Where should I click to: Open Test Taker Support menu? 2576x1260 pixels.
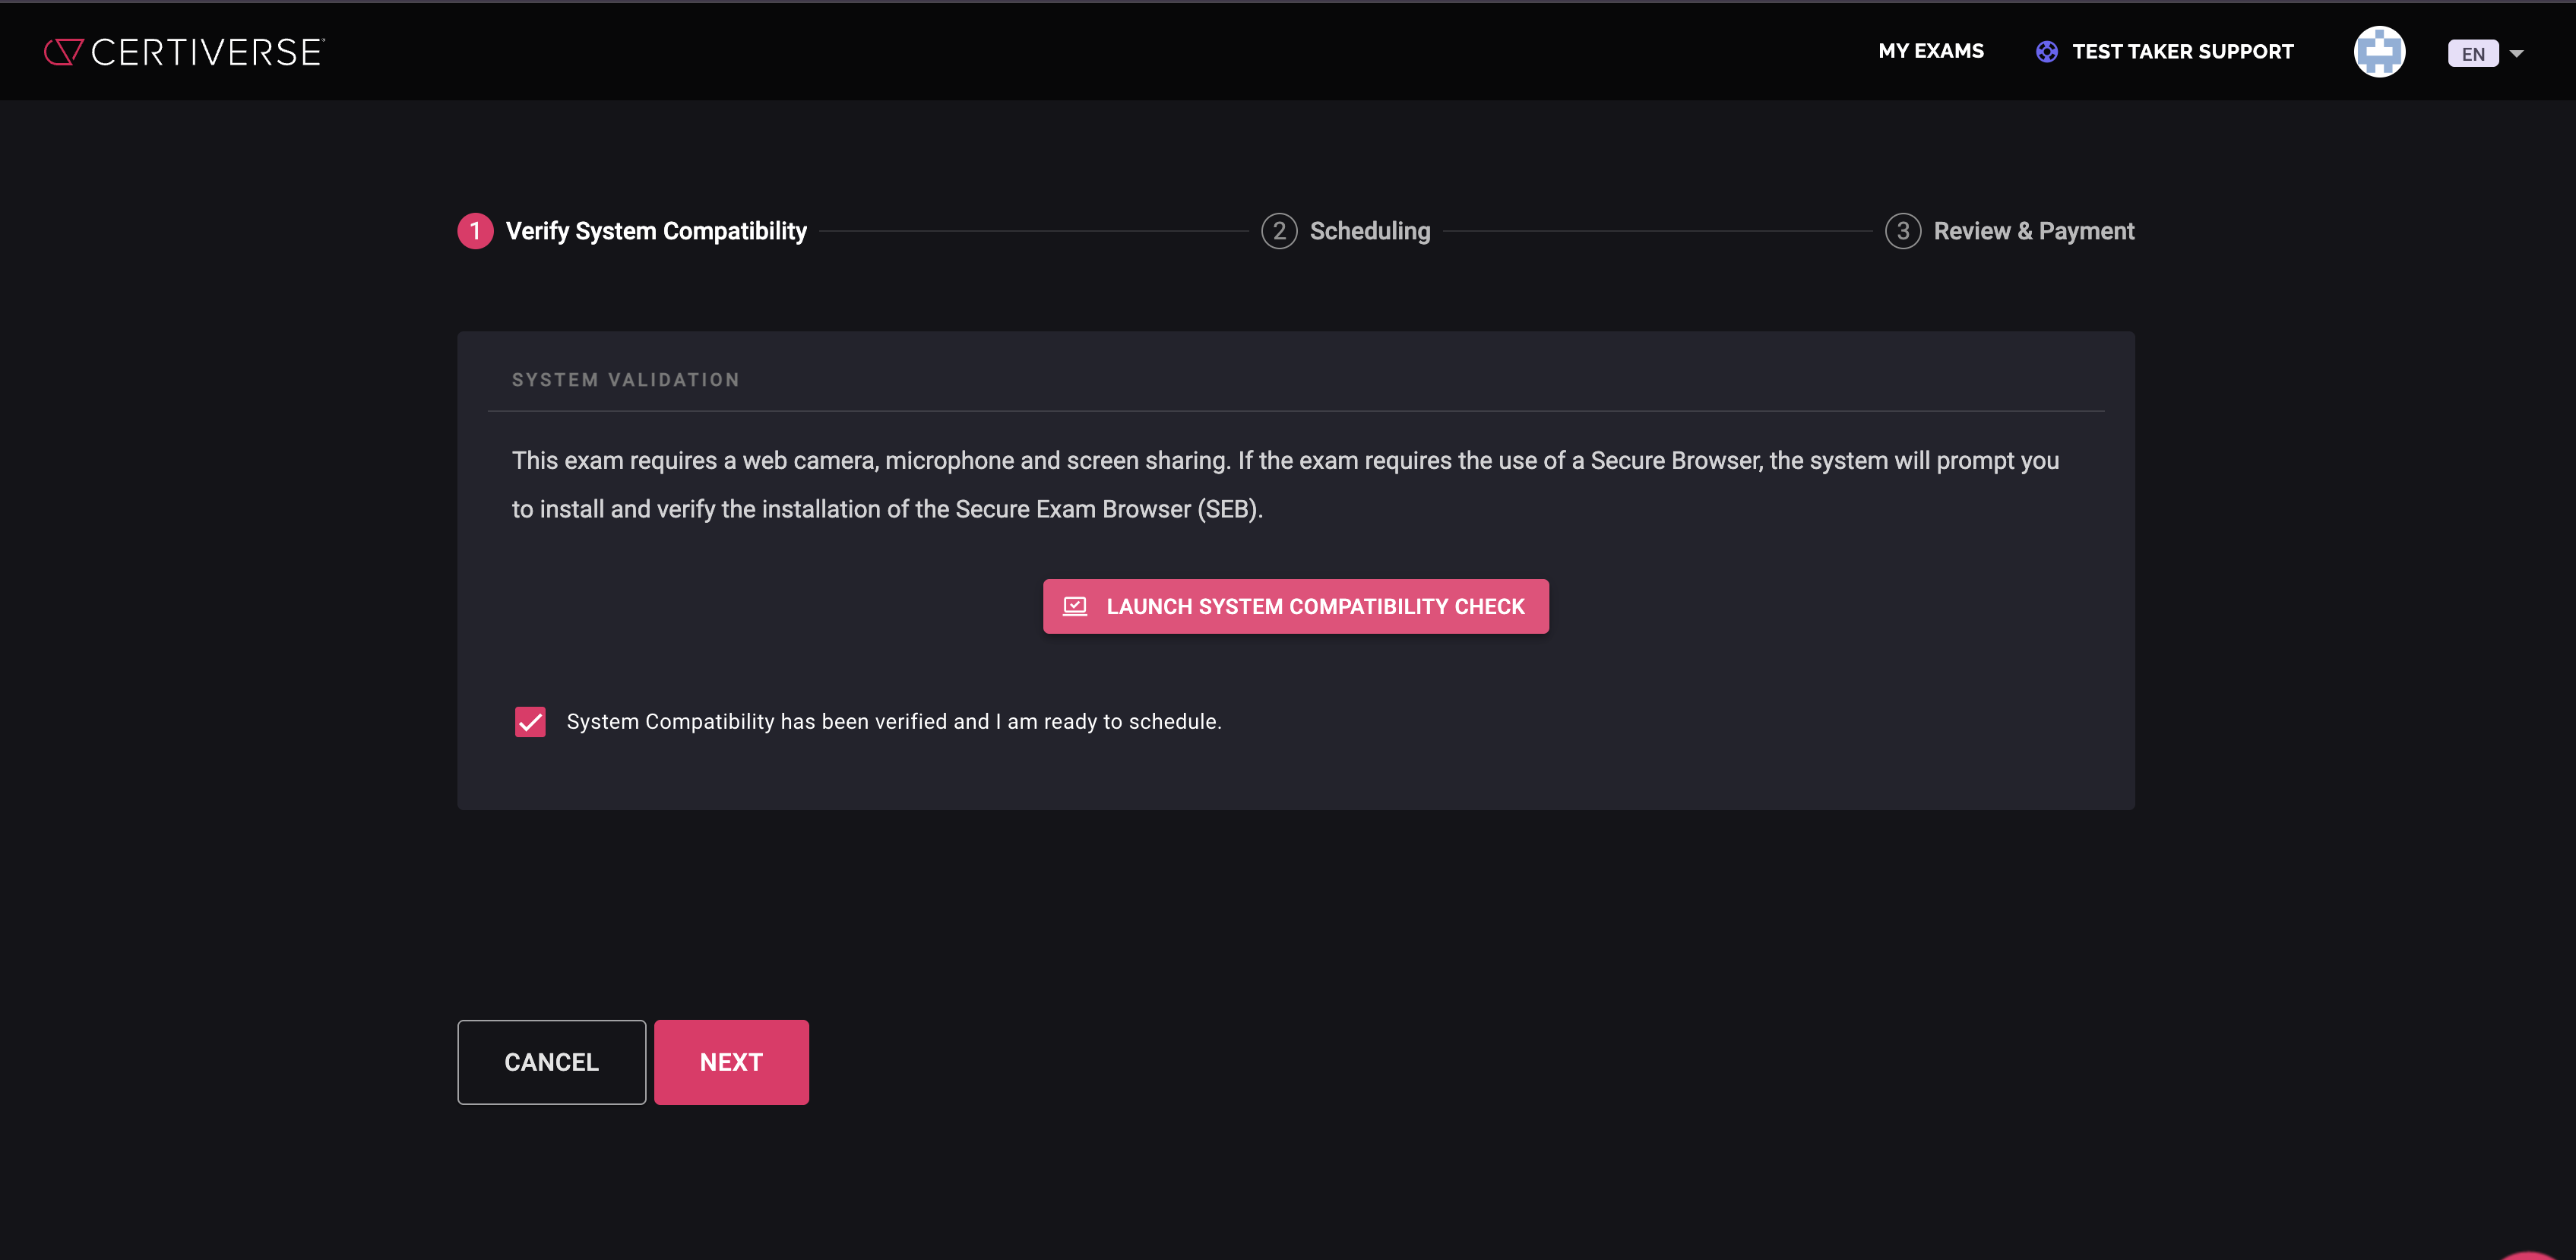point(2182,52)
